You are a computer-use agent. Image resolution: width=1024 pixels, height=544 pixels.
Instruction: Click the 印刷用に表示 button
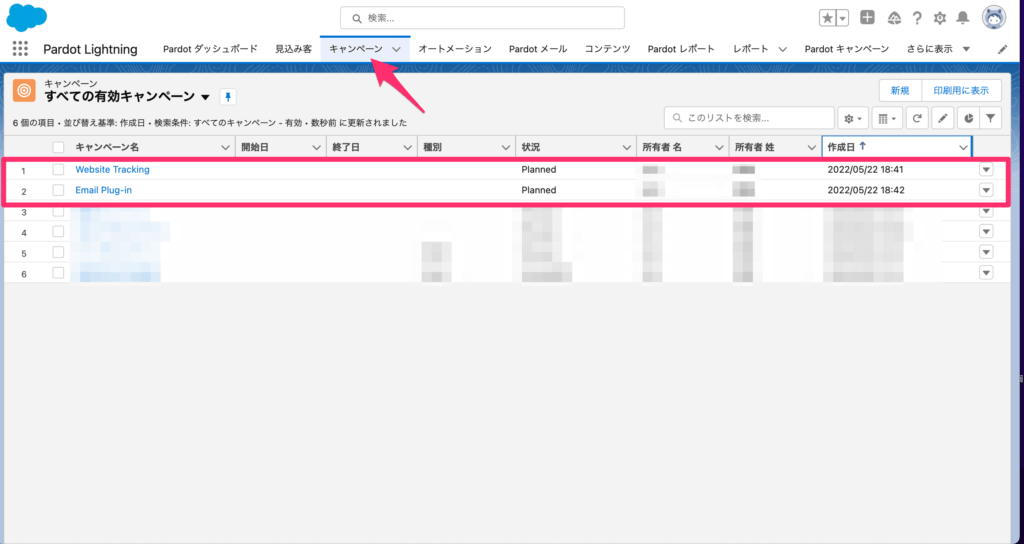(961, 91)
